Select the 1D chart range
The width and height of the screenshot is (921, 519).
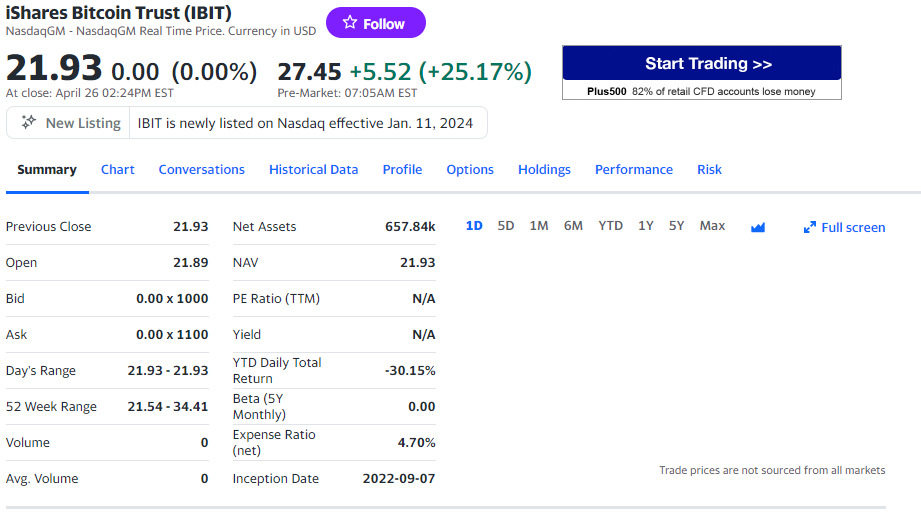point(474,226)
